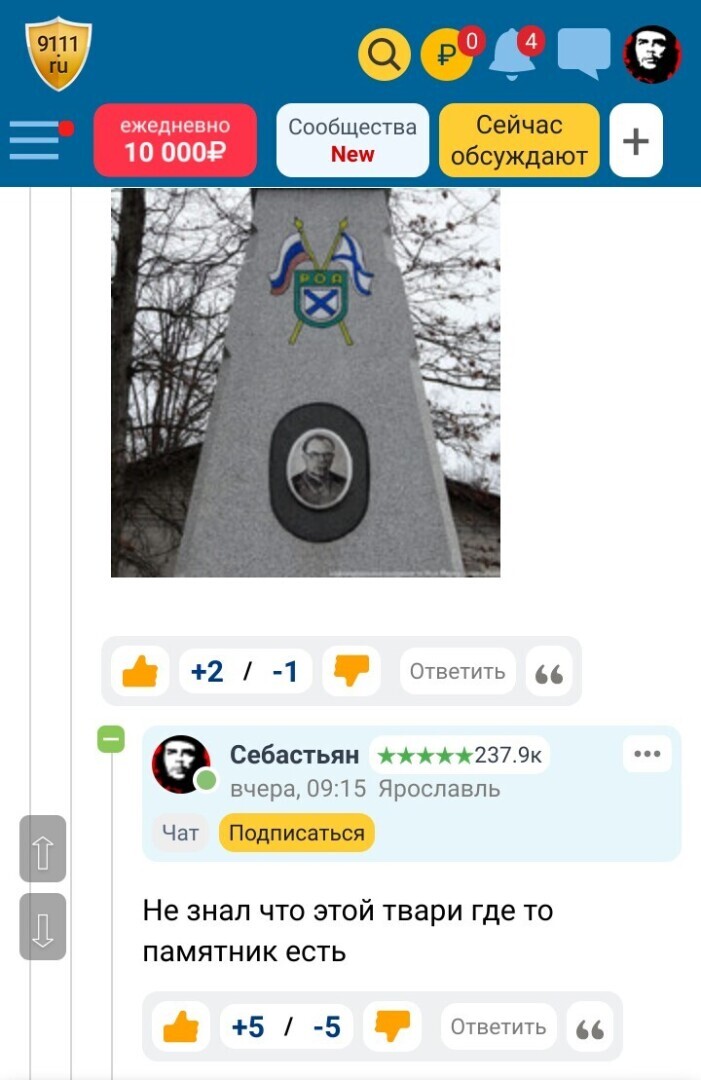Viewport: 701px width, 1080px height.
Task: Quote the comment under the monument photo
Action: pyautogui.click(x=549, y=672)
